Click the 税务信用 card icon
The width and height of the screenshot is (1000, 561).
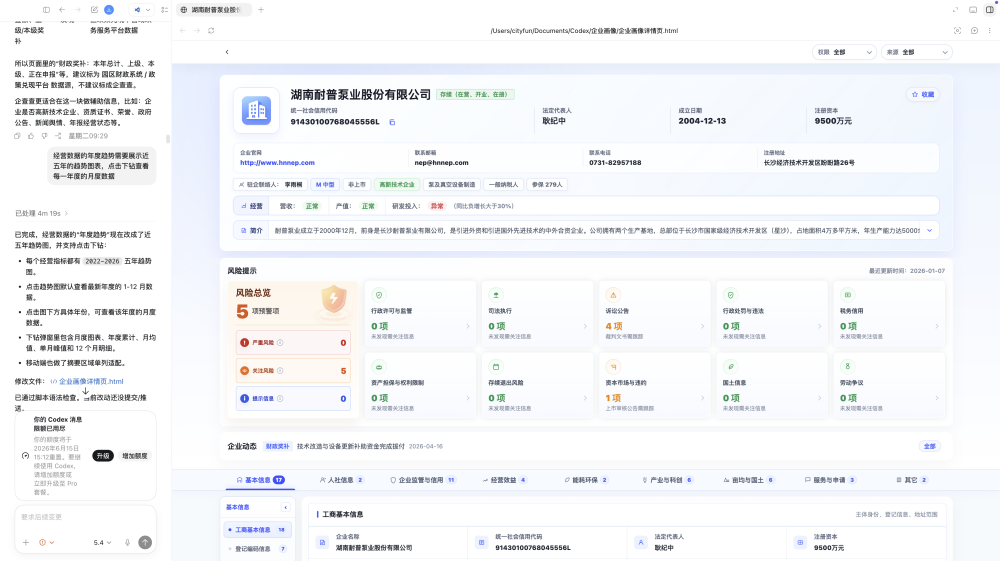848,295
